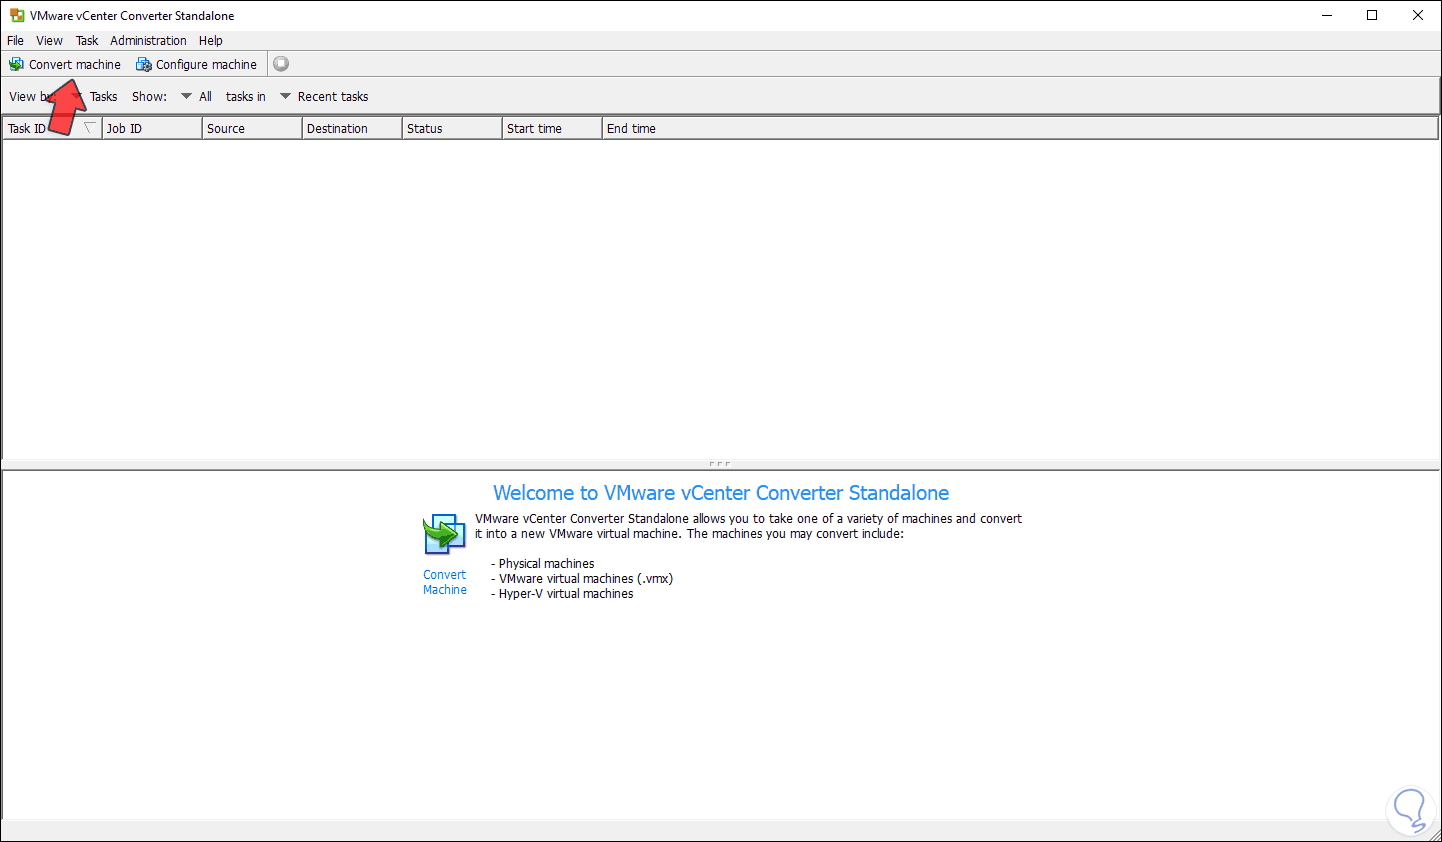Image resolution: width=1442 pixels, height=842 pixels.
Task: Click the Show: label in filter bar
Action: [x=149, y=97]
